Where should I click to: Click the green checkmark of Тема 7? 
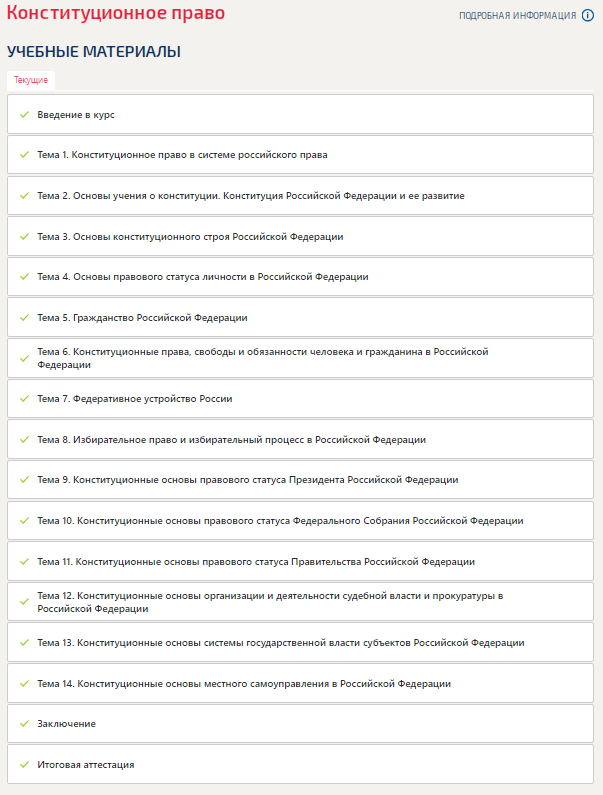pos(24,399)
